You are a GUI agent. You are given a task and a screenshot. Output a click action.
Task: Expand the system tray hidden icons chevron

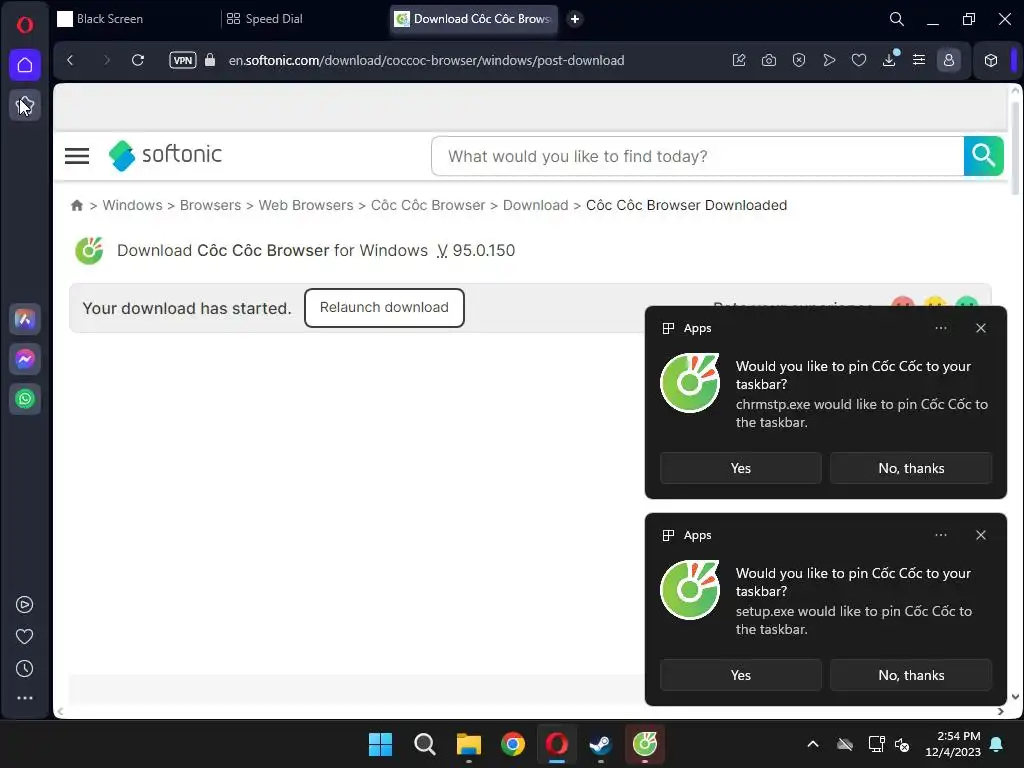813,744
